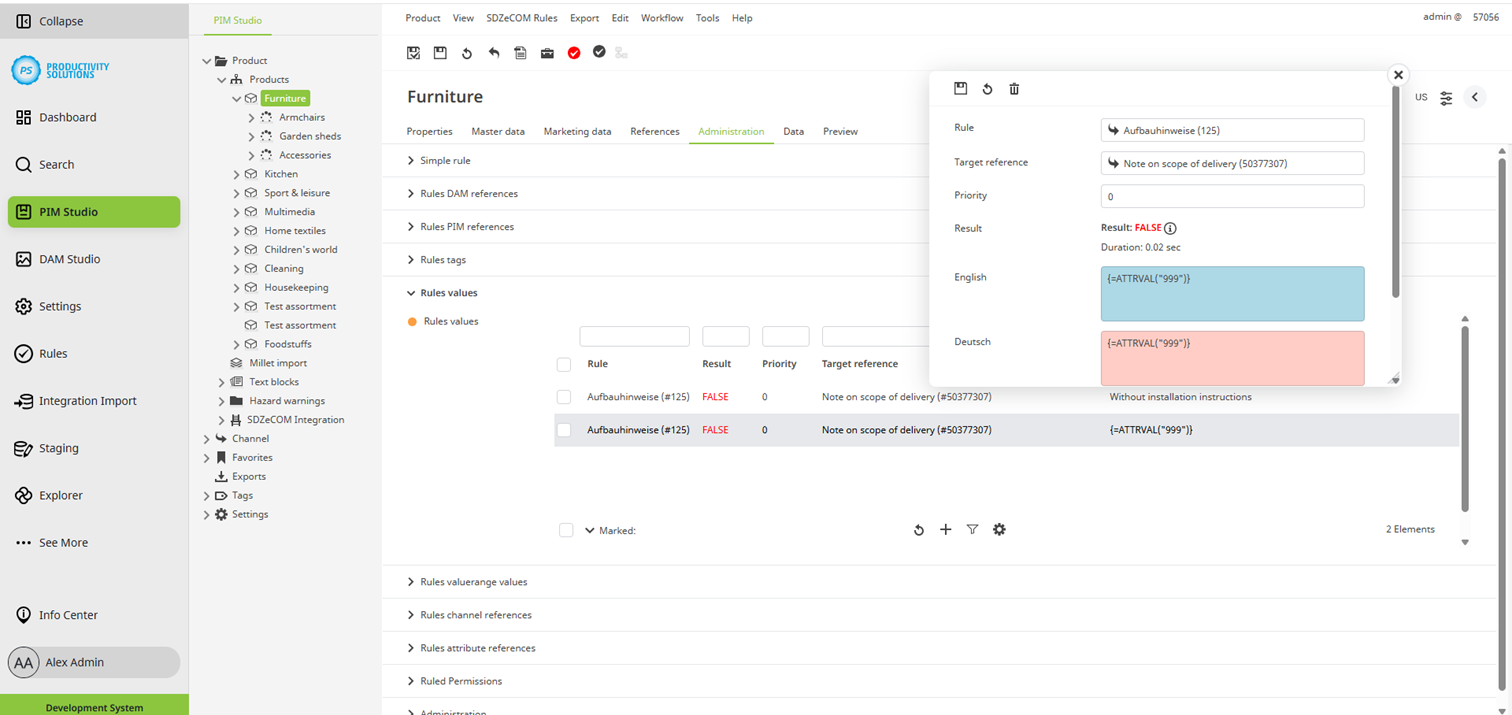Expand the Kitchen tree node
Image resolution: width=1512 pixels, height=715 pixels.
(237, 174)
